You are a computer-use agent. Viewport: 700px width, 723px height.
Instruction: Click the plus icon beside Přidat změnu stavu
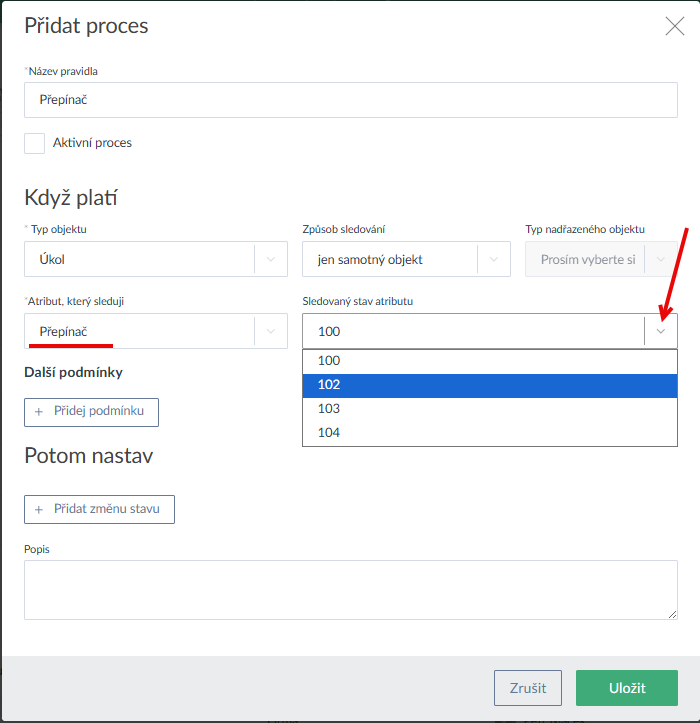click(x=39, y=509)
